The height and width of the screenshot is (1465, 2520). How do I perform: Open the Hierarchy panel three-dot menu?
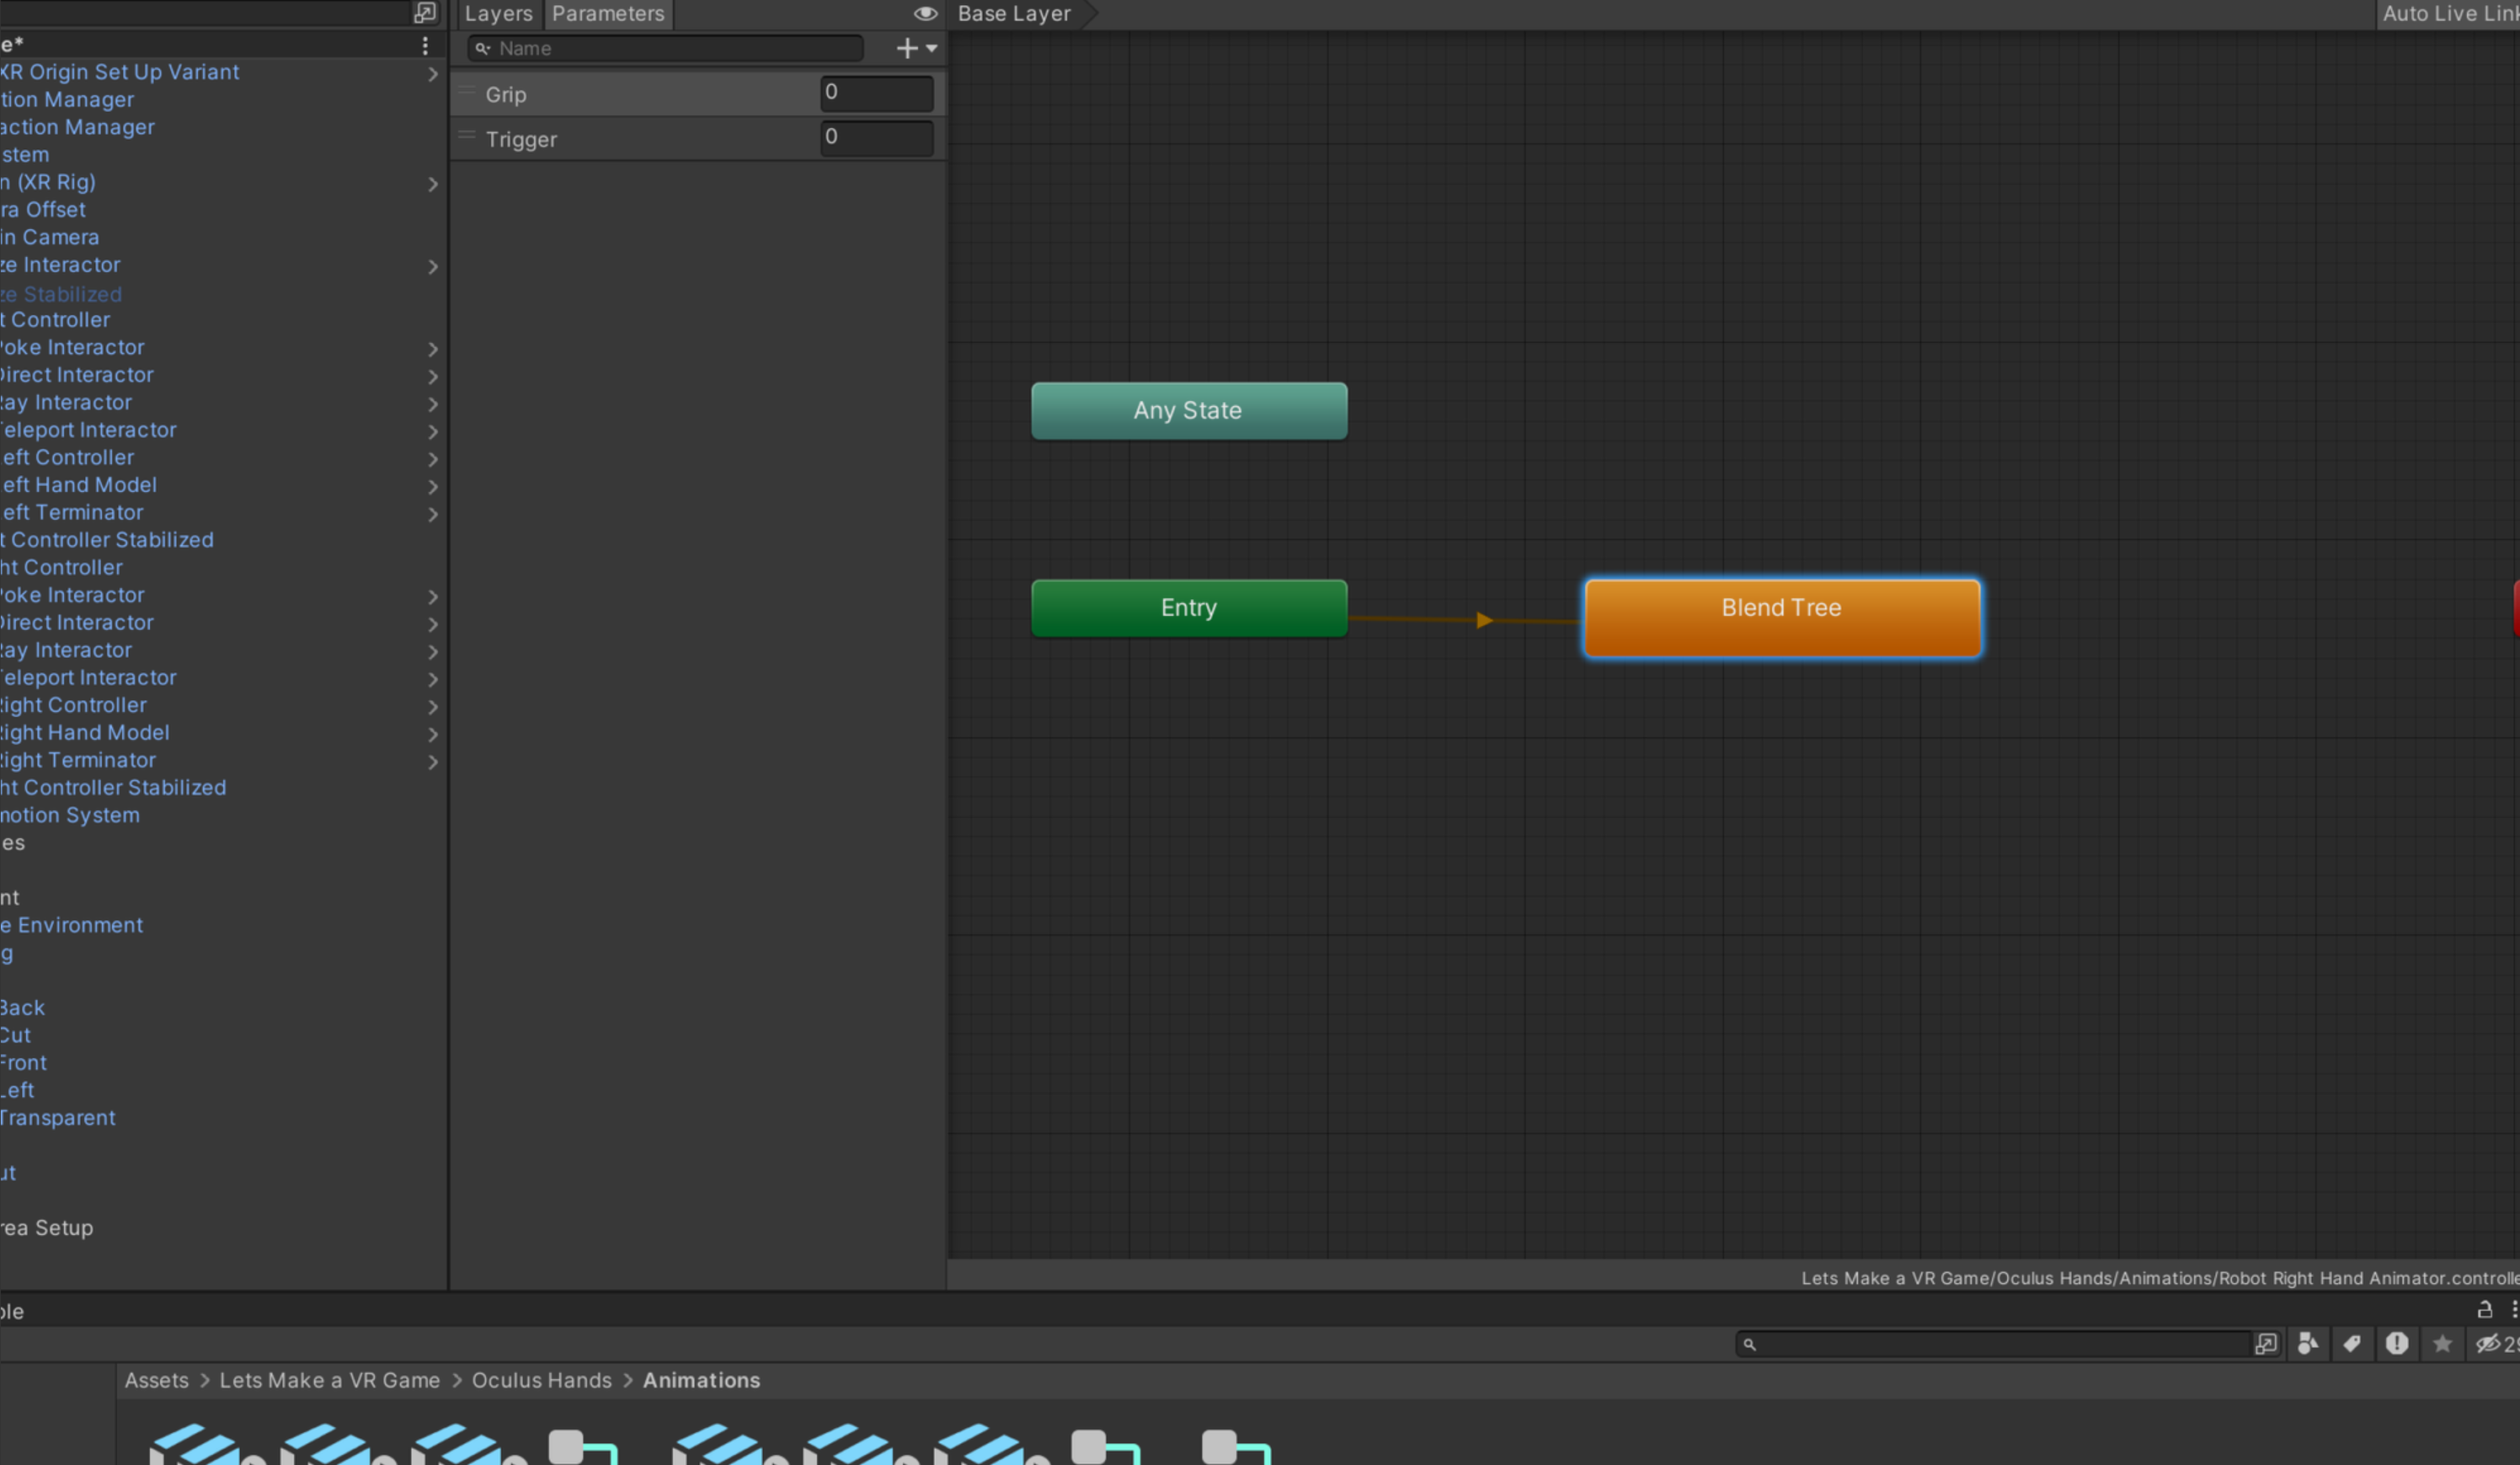point(425,46)
